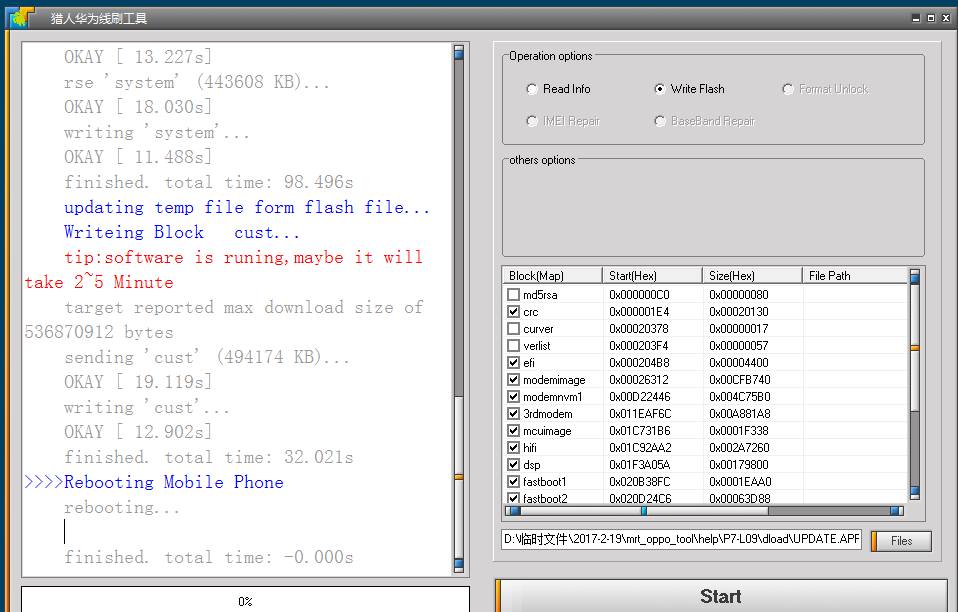The image size is (958, 612).
Task: Click the log panel scroll-up arrow
Action: [459, 53]
